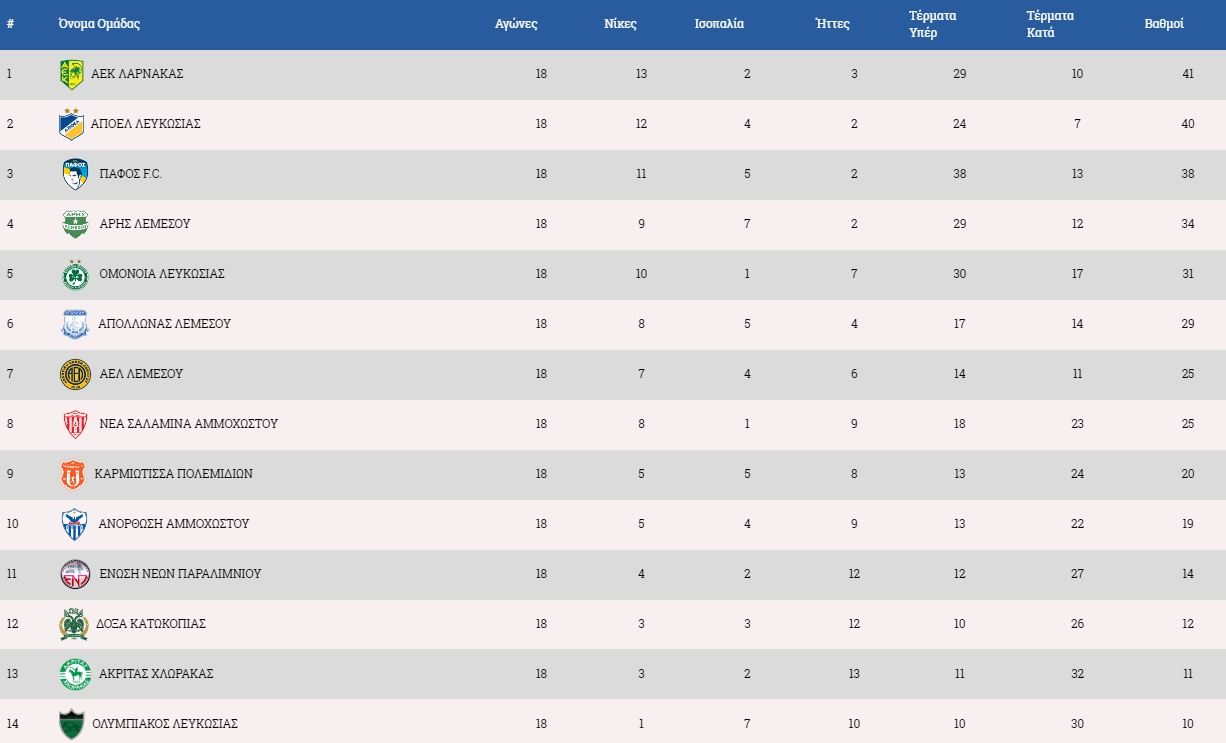Viewport: 1226px width, 743px height.
Task: Click ΑΝΟΡΘΩΣΗ ΑΜΜΟΧΩΣΤΟΥ points value 19
Action: [x=1188, y=524]
